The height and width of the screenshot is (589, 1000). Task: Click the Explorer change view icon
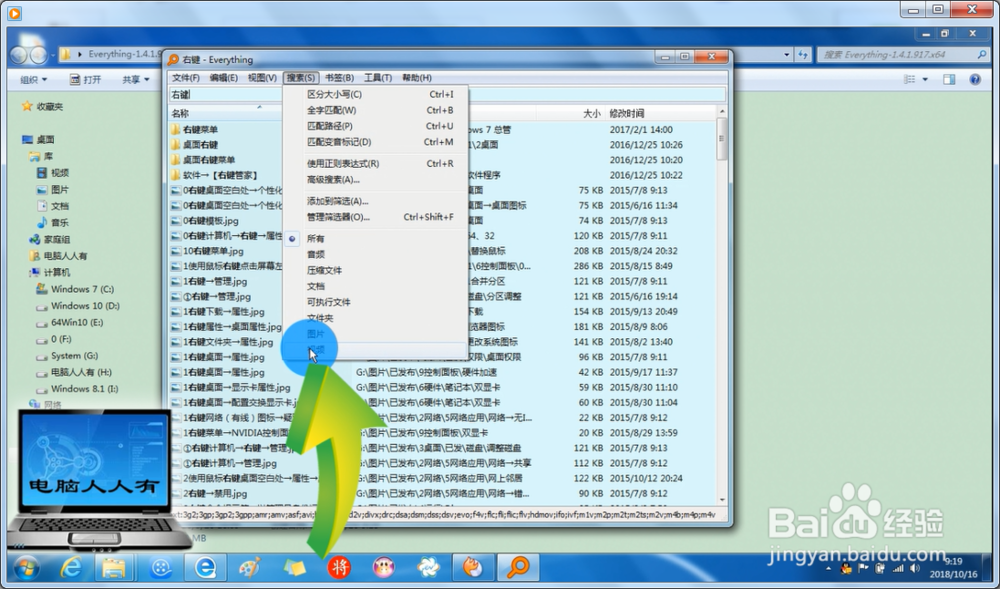[909, 80]
